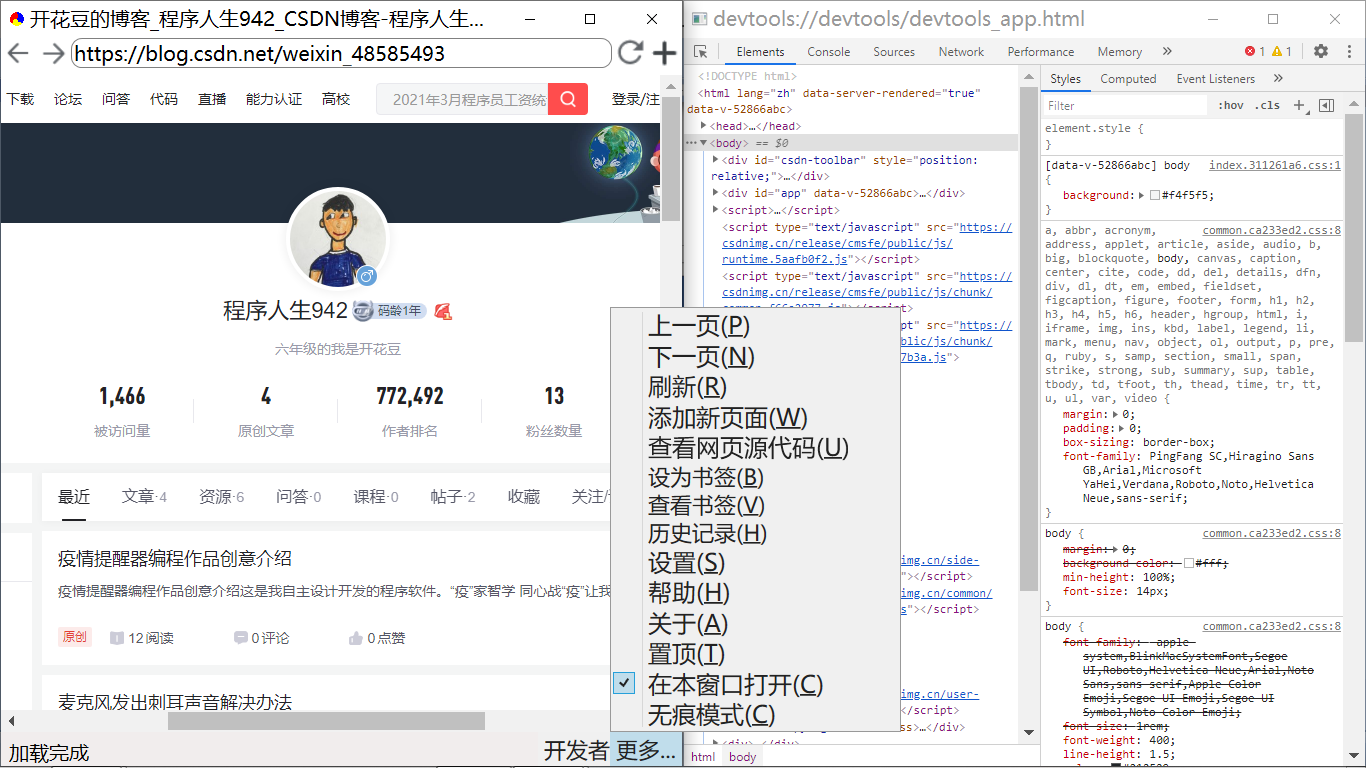
Task: Expand the first collapsed script node
Action: (716, 210)
